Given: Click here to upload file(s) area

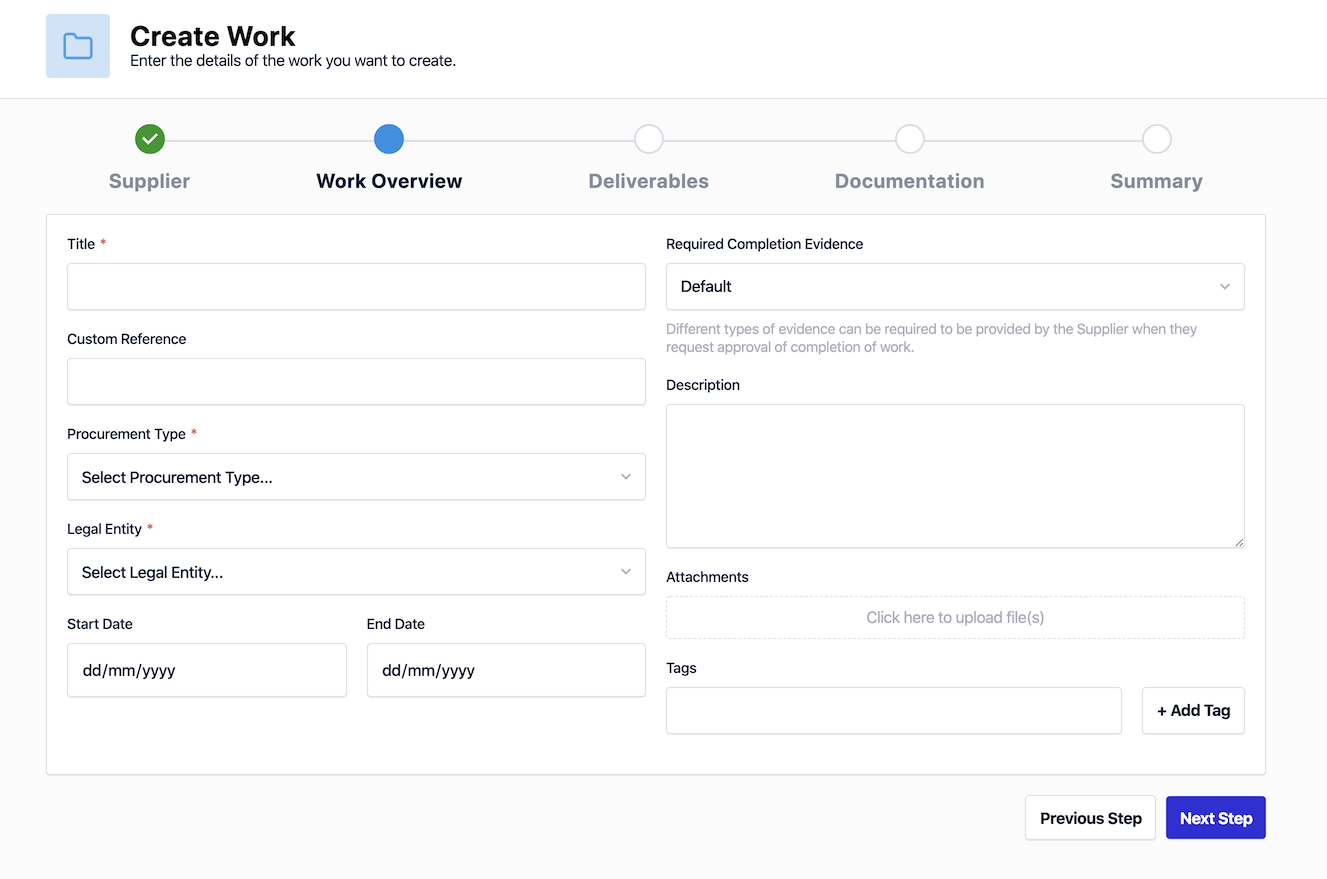Looking at the screenshot, I should [x=955, y=618].
